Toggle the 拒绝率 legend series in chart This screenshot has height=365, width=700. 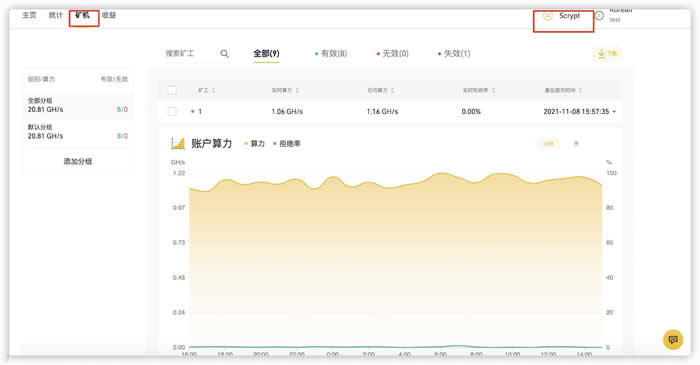coord(287,144)
